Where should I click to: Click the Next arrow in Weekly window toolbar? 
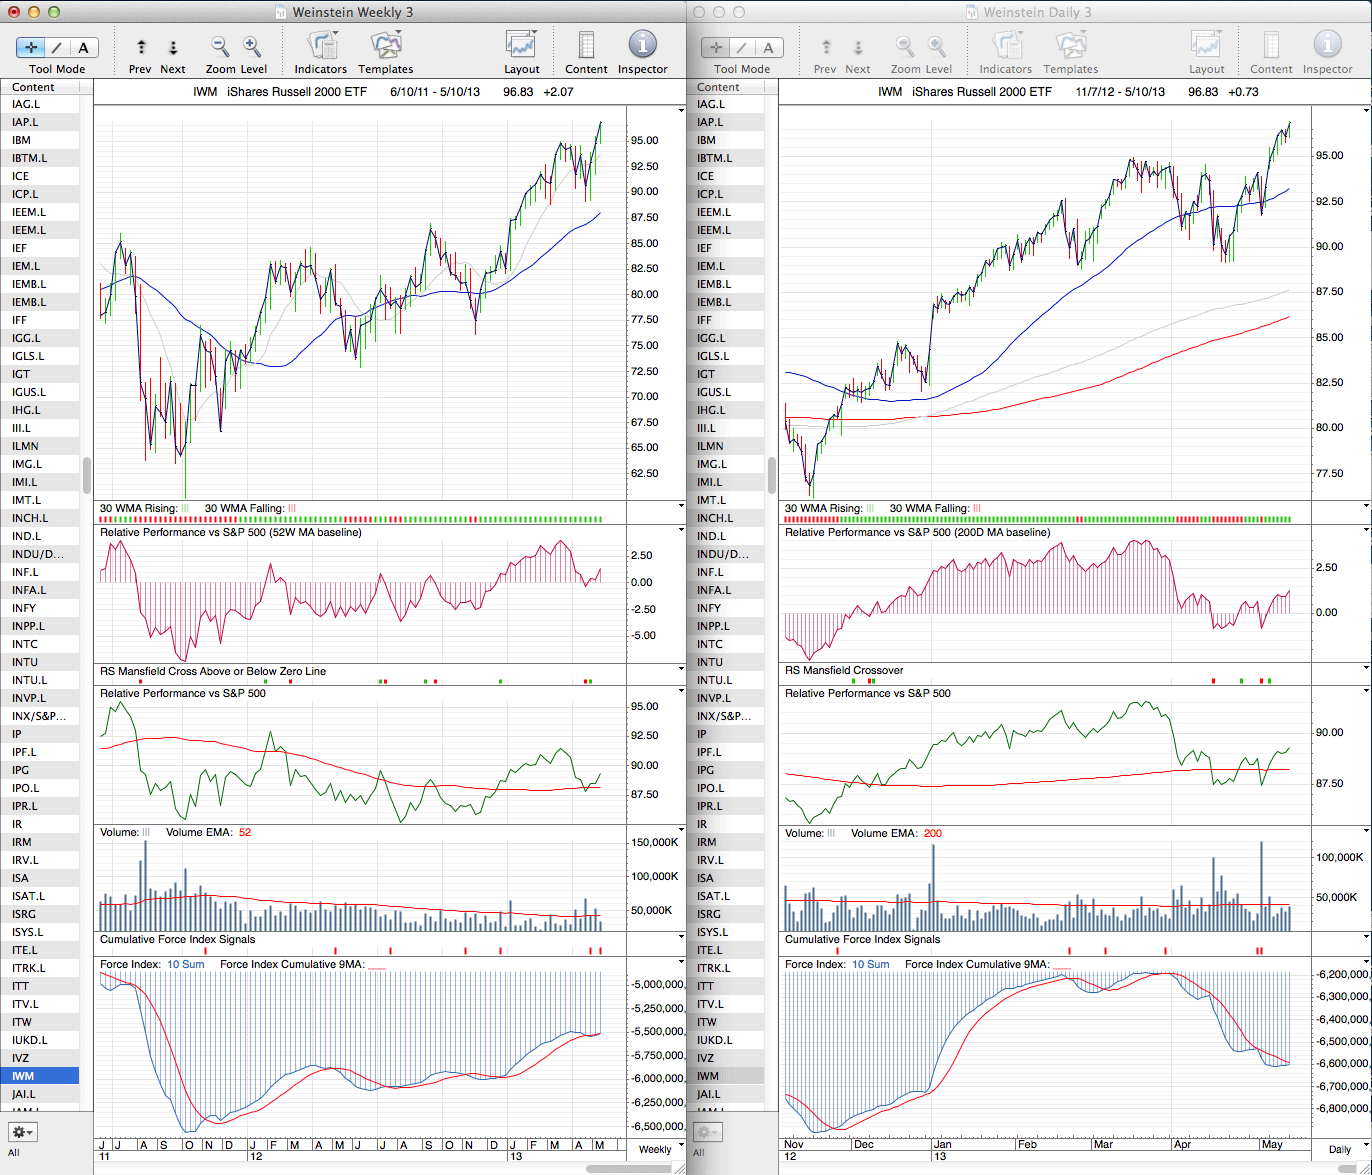[x=172, y=47]
